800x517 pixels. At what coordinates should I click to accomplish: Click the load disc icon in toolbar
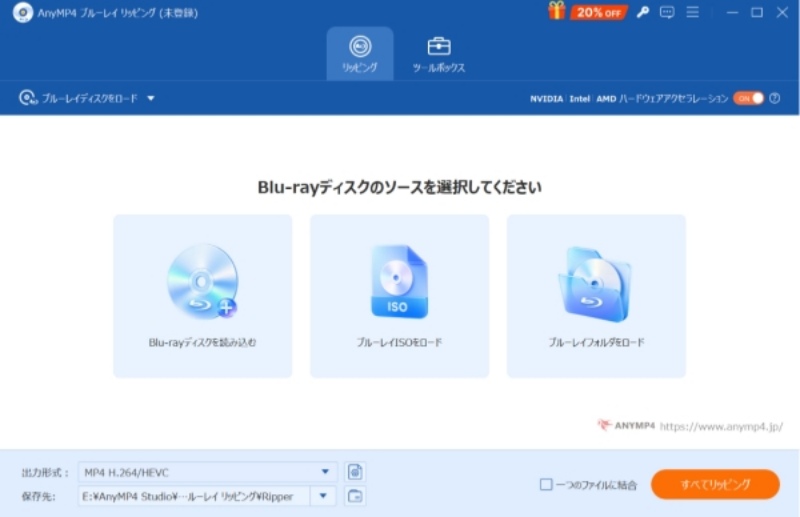(28, 98)
